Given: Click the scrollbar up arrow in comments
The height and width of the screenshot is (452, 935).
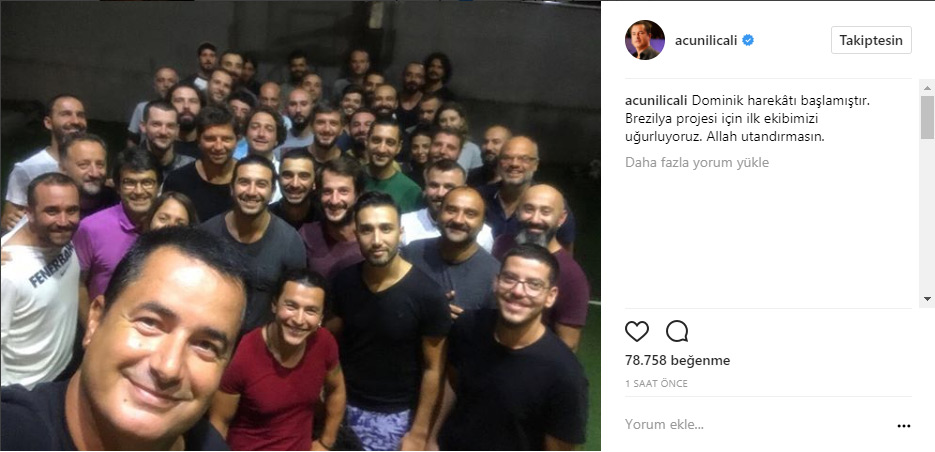Looking at the screenshot, I should tap(927, 88).
